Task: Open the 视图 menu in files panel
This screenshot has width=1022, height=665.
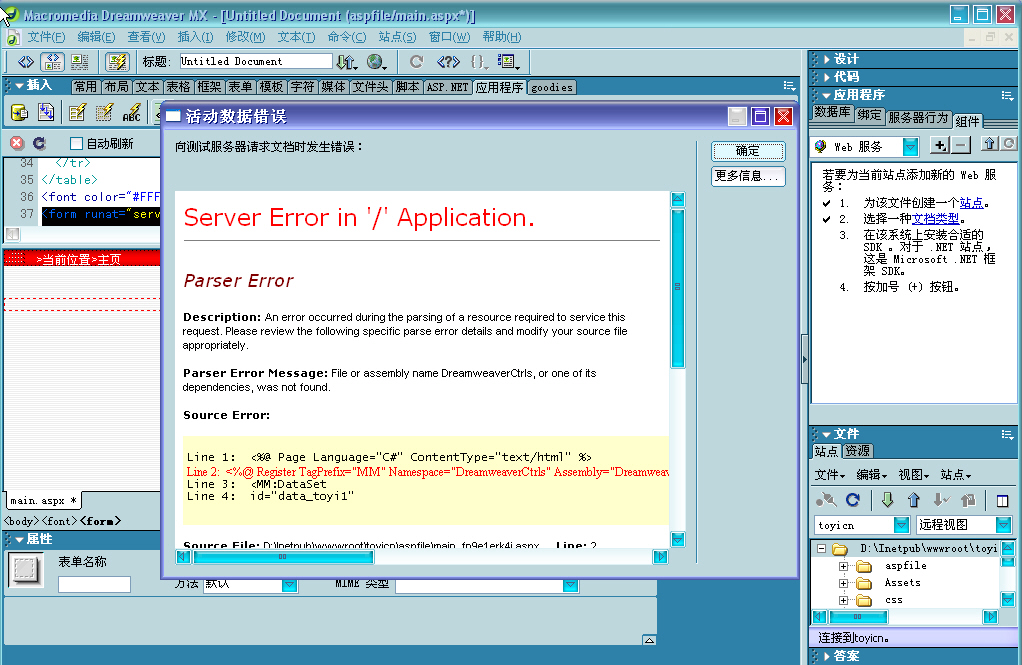Action: click(x=913, y=475)
